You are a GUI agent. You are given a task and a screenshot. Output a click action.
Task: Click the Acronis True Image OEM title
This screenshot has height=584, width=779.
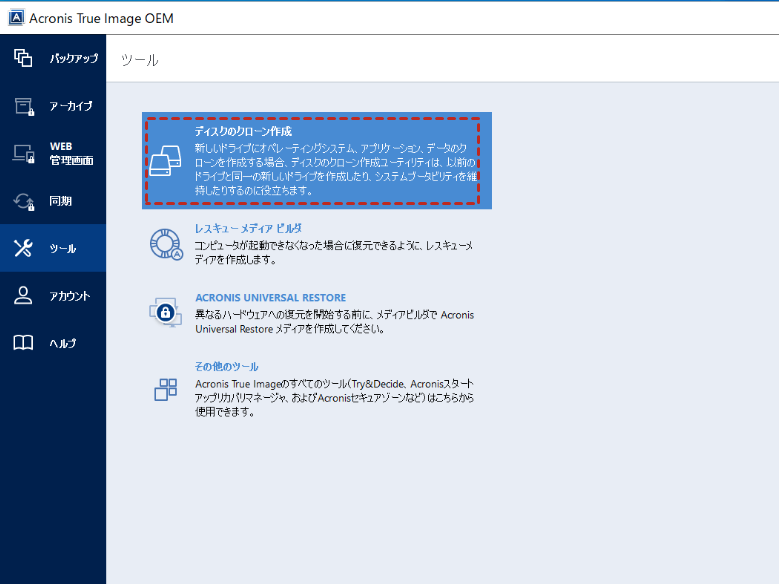[101, 18]
